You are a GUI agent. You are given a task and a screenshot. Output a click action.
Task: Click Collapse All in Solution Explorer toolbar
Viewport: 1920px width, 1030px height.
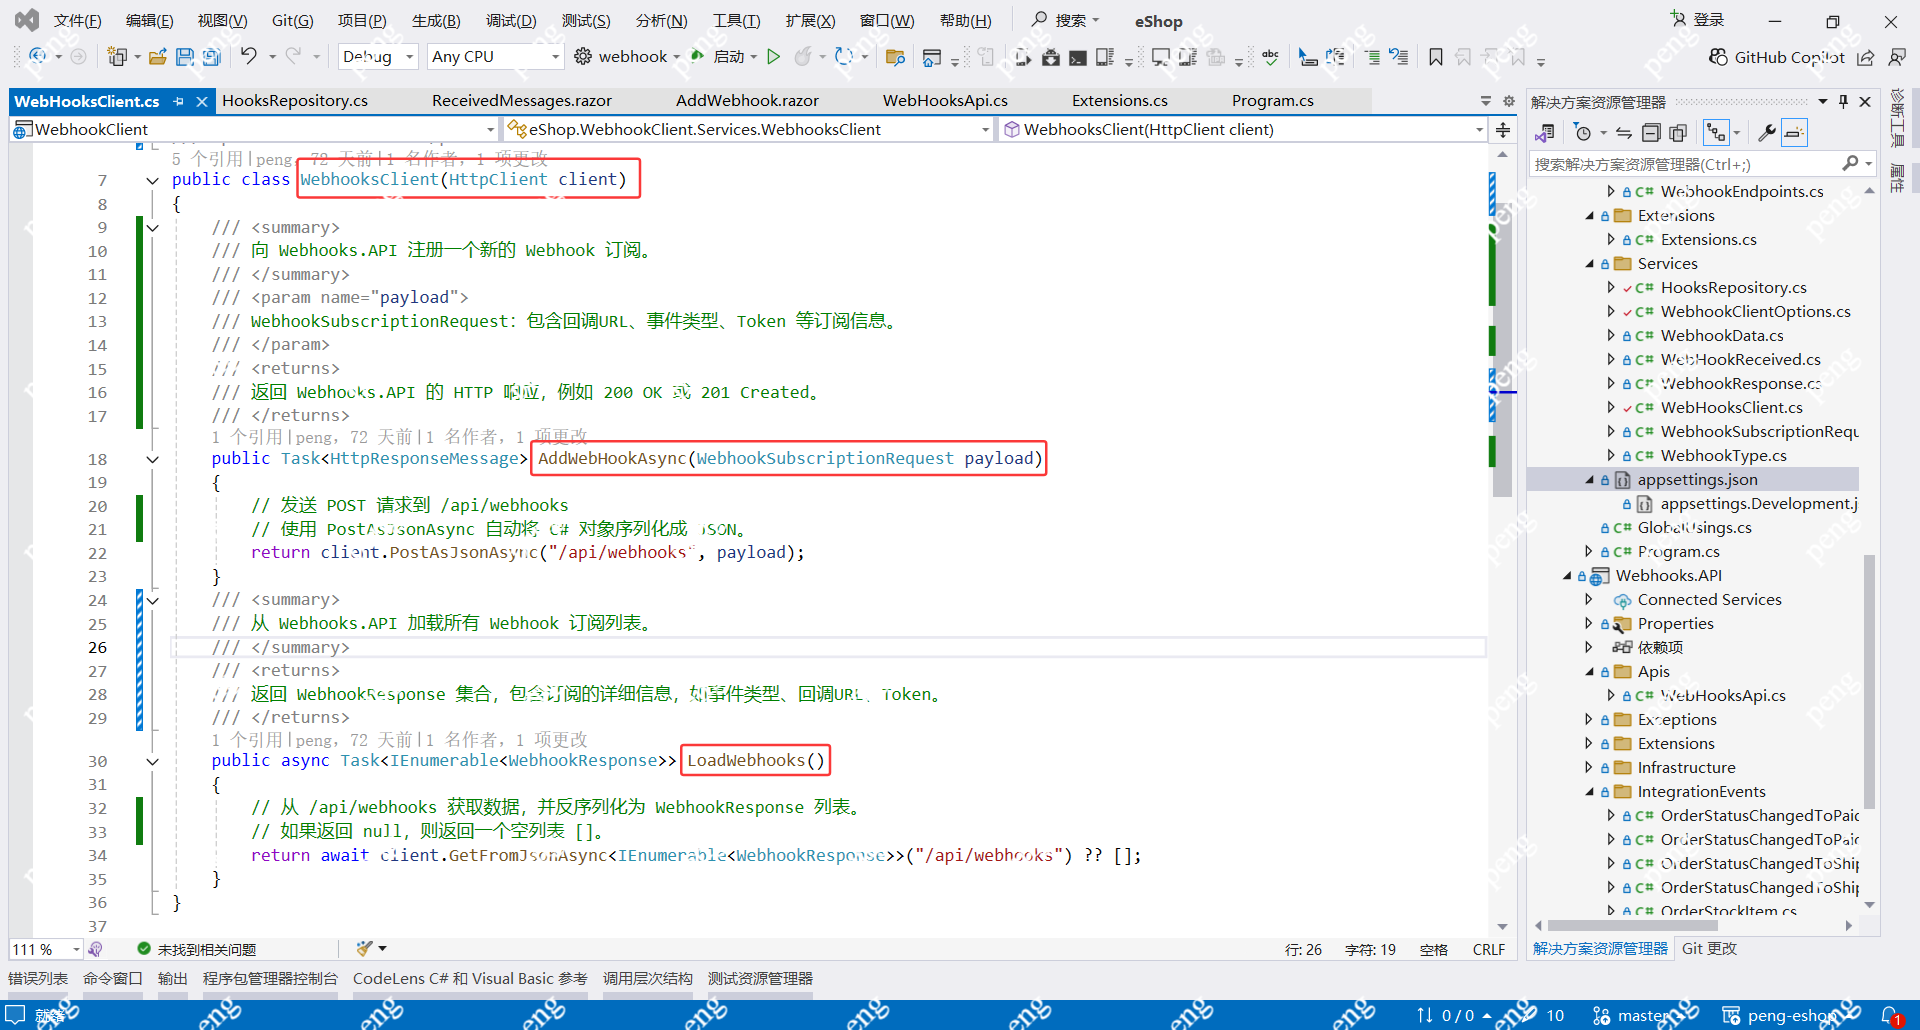(x=1652, y=131)
